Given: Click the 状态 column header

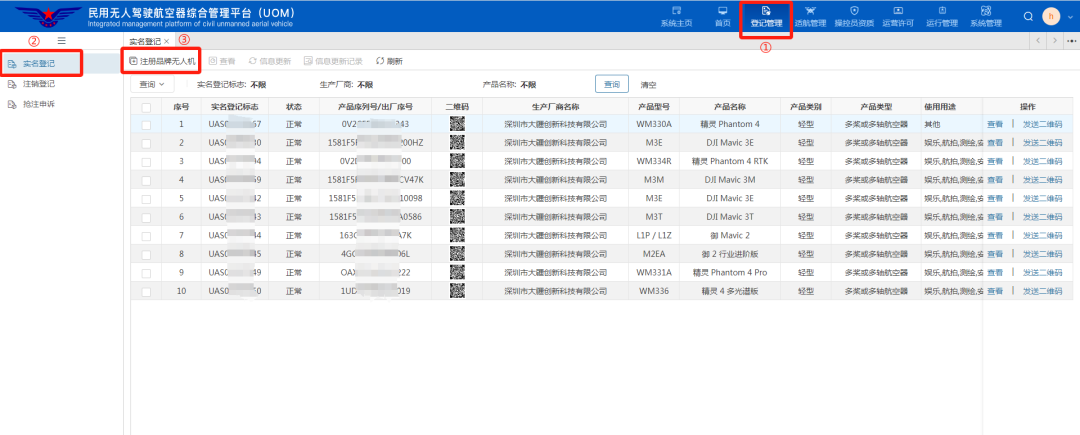Looking at the screenshot, I should (x=294, y=107).
